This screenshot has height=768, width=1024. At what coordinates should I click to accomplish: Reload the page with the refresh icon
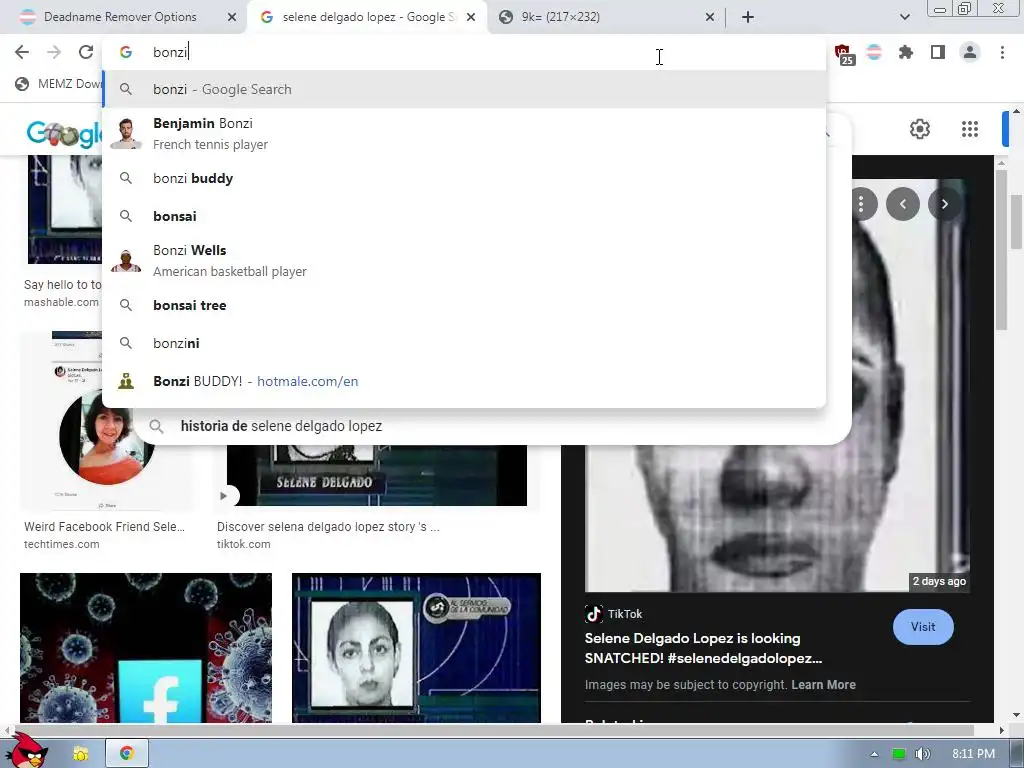tap(86, 52)
